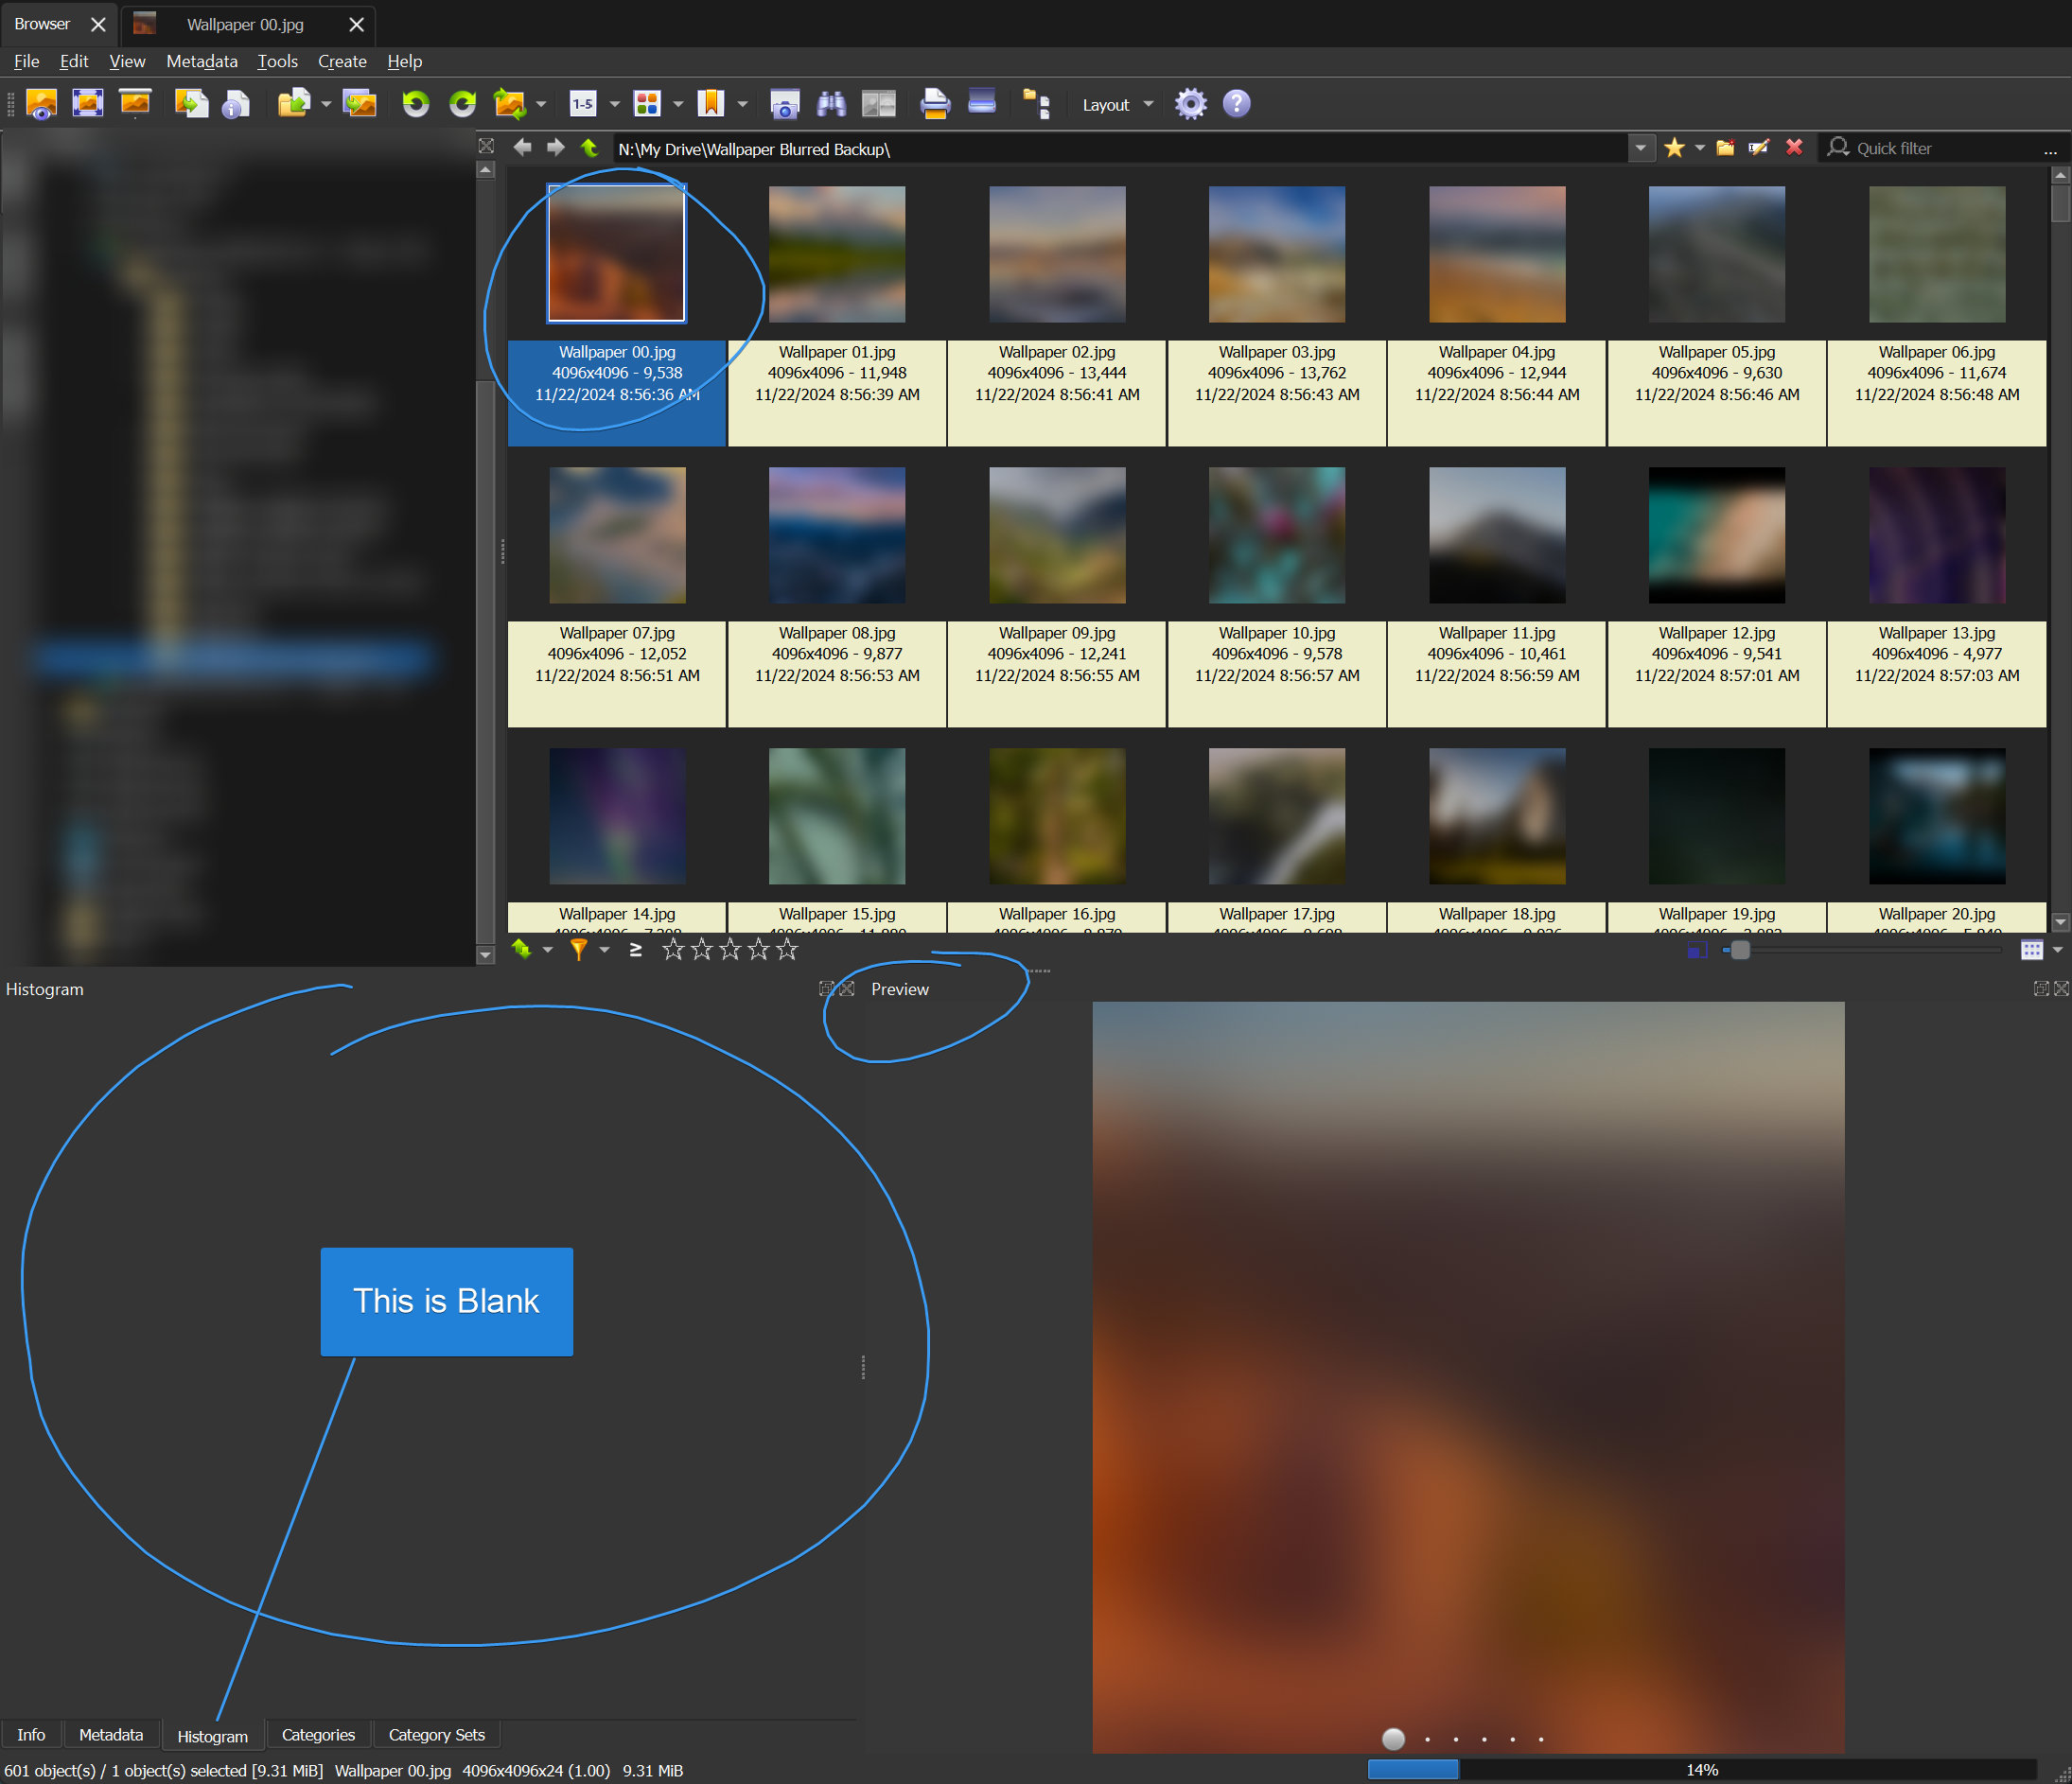Go up one folder level
The image size is (2072, 1784).
(590, 148)
